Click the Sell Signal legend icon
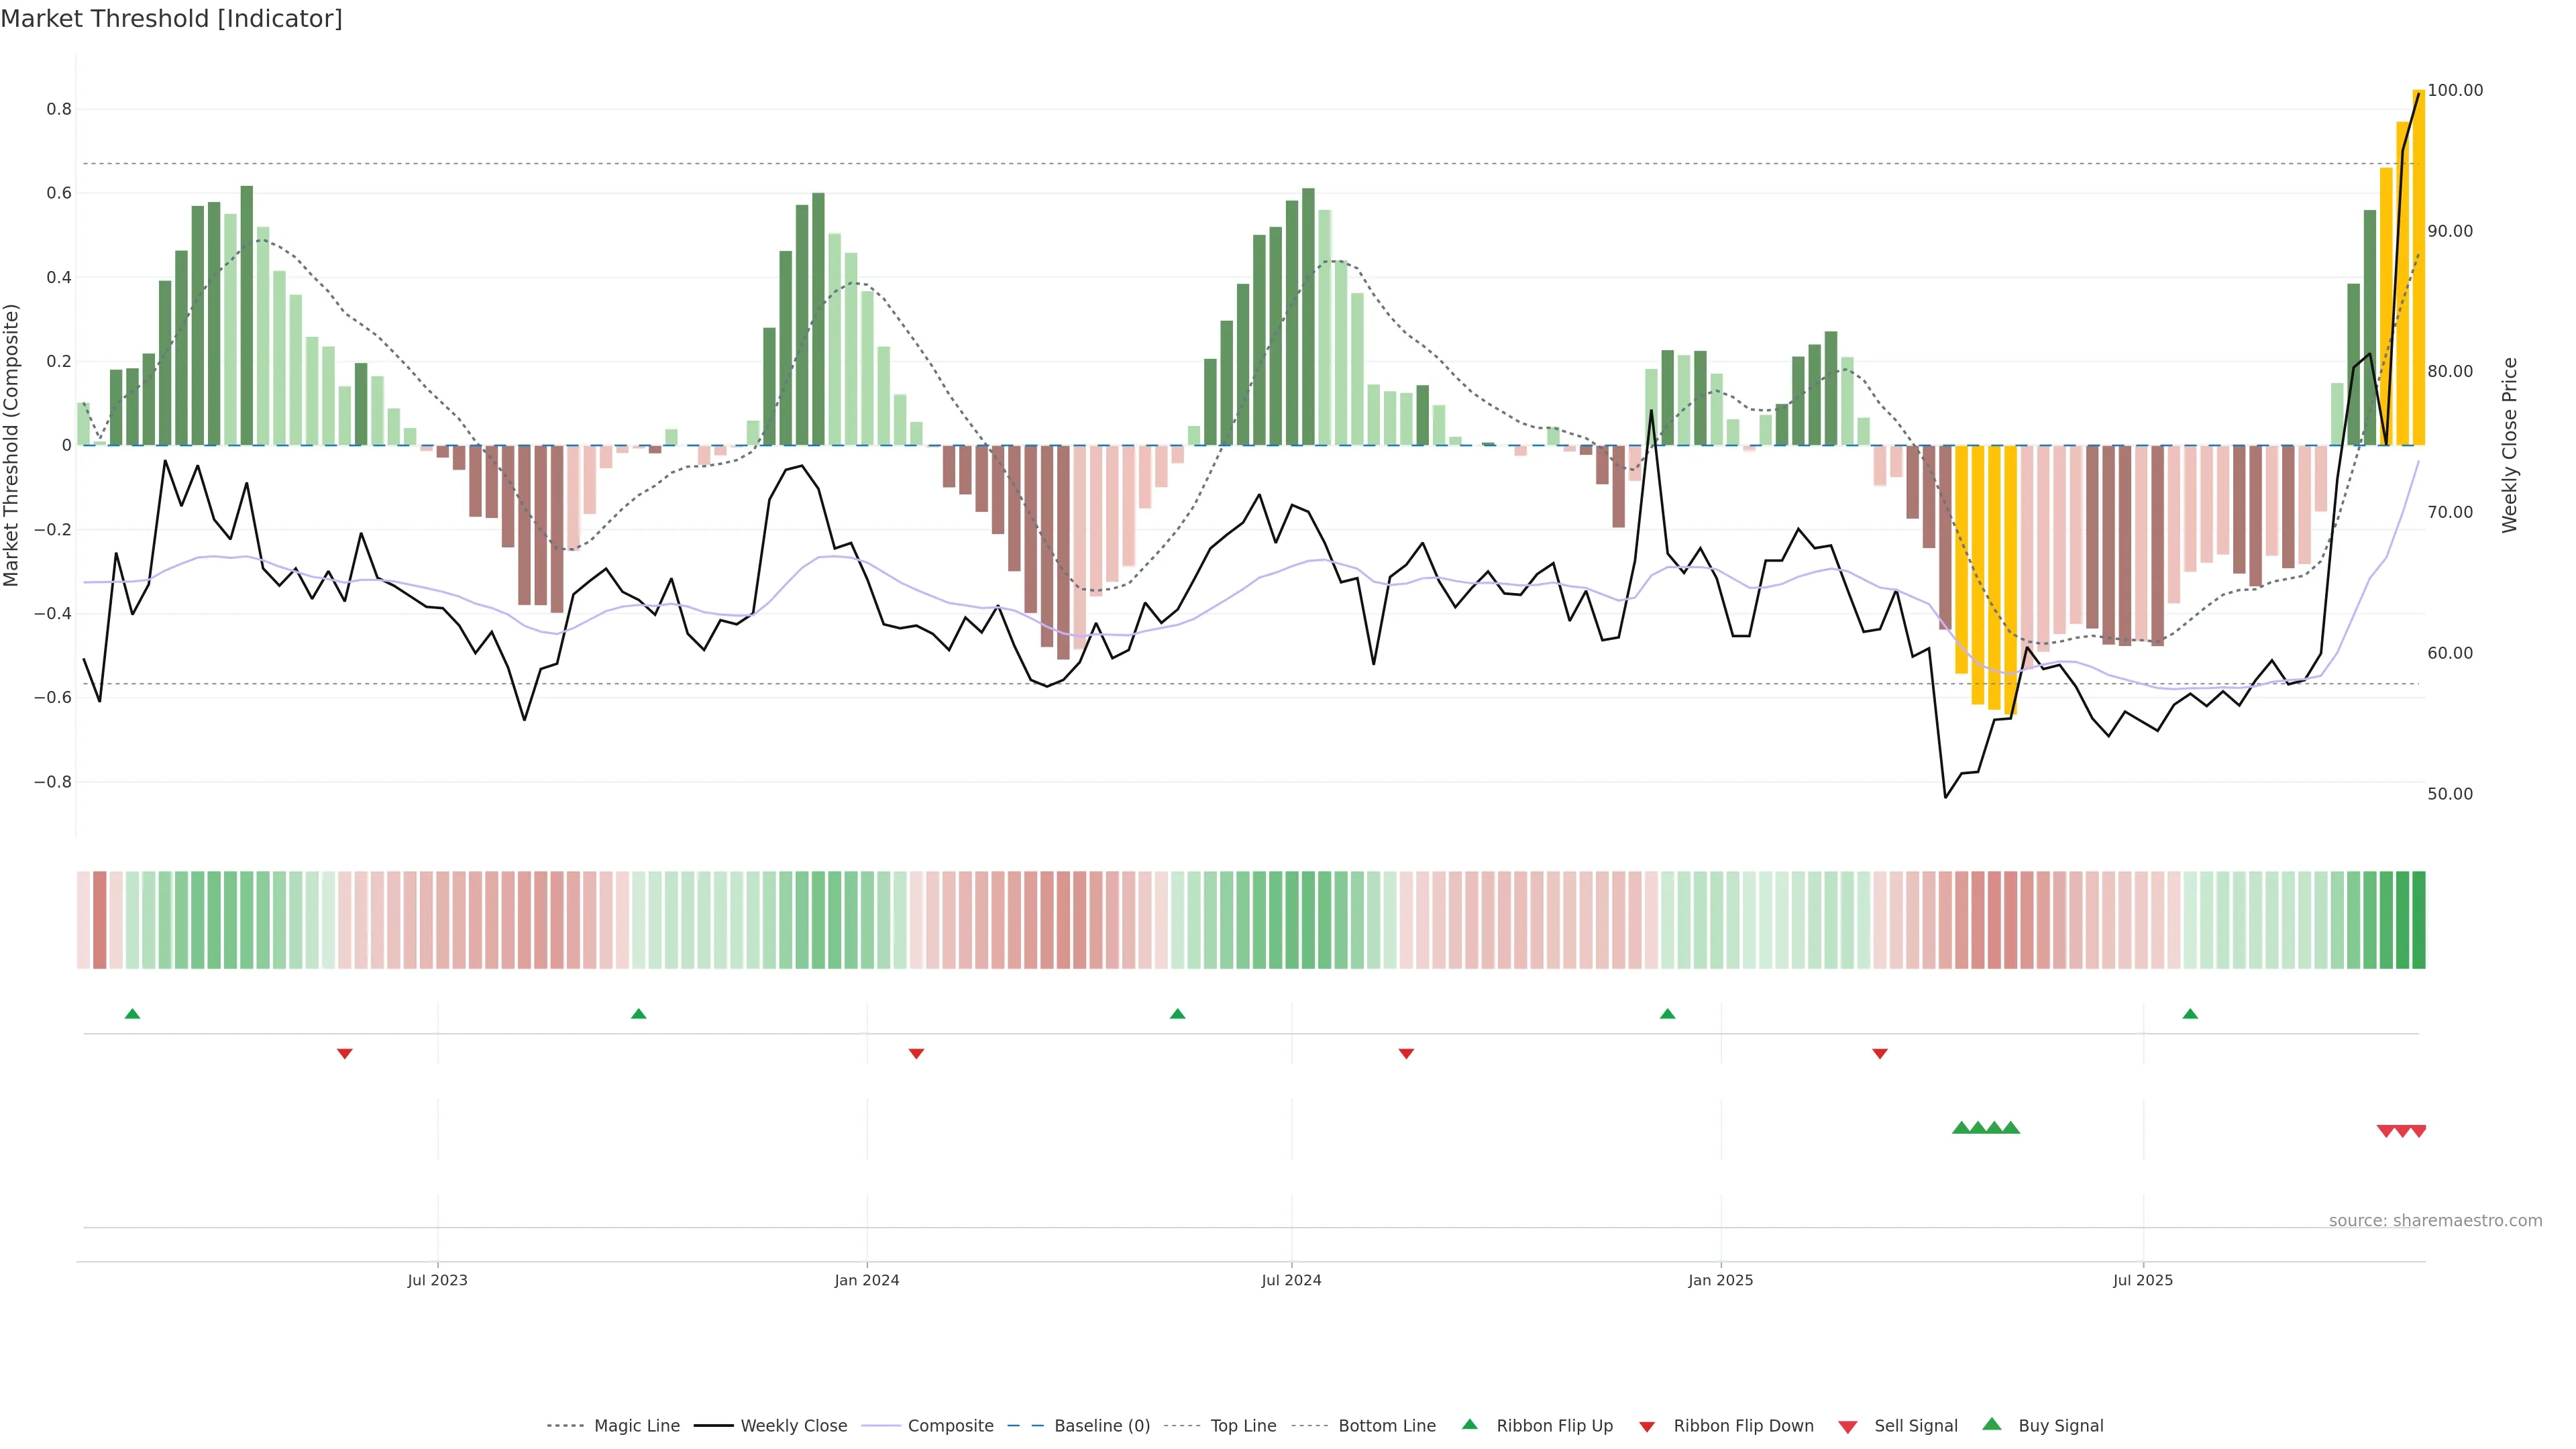The width and height of the screenshot is (2576, 1449). [x=1848, y=1427]
